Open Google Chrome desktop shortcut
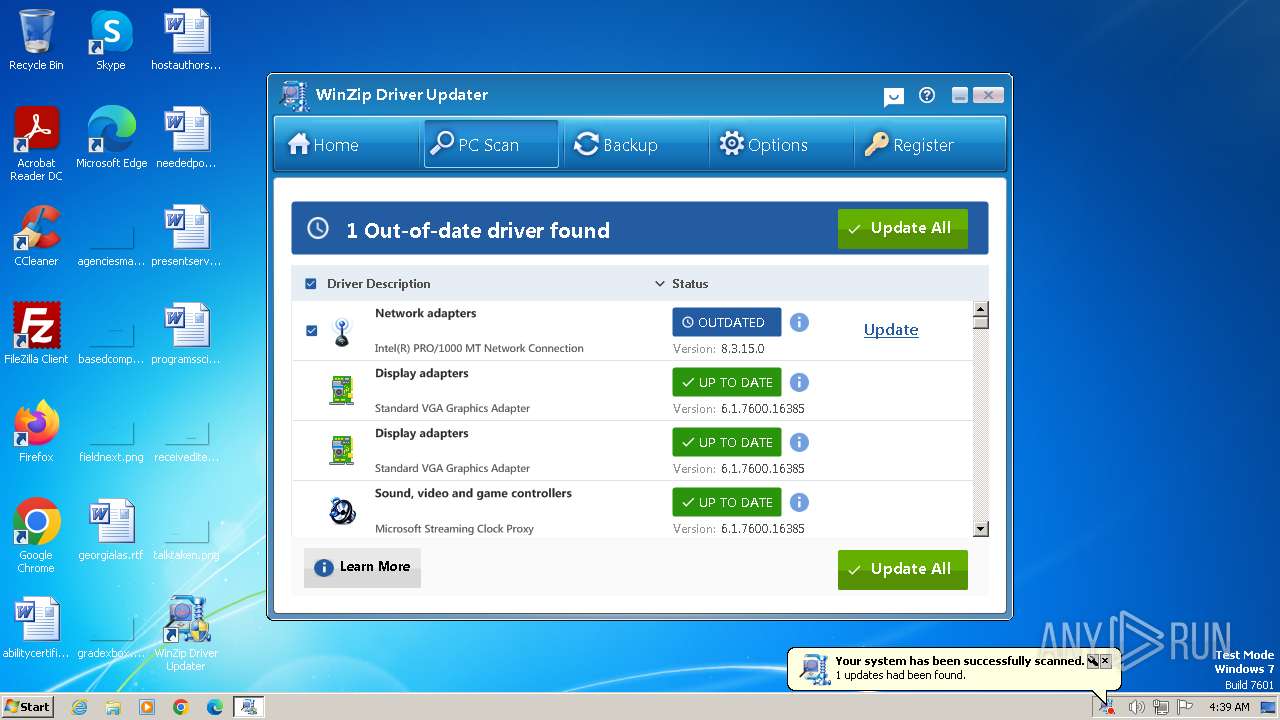Screen dimensions: 1280x720 [x=36, y=536]
